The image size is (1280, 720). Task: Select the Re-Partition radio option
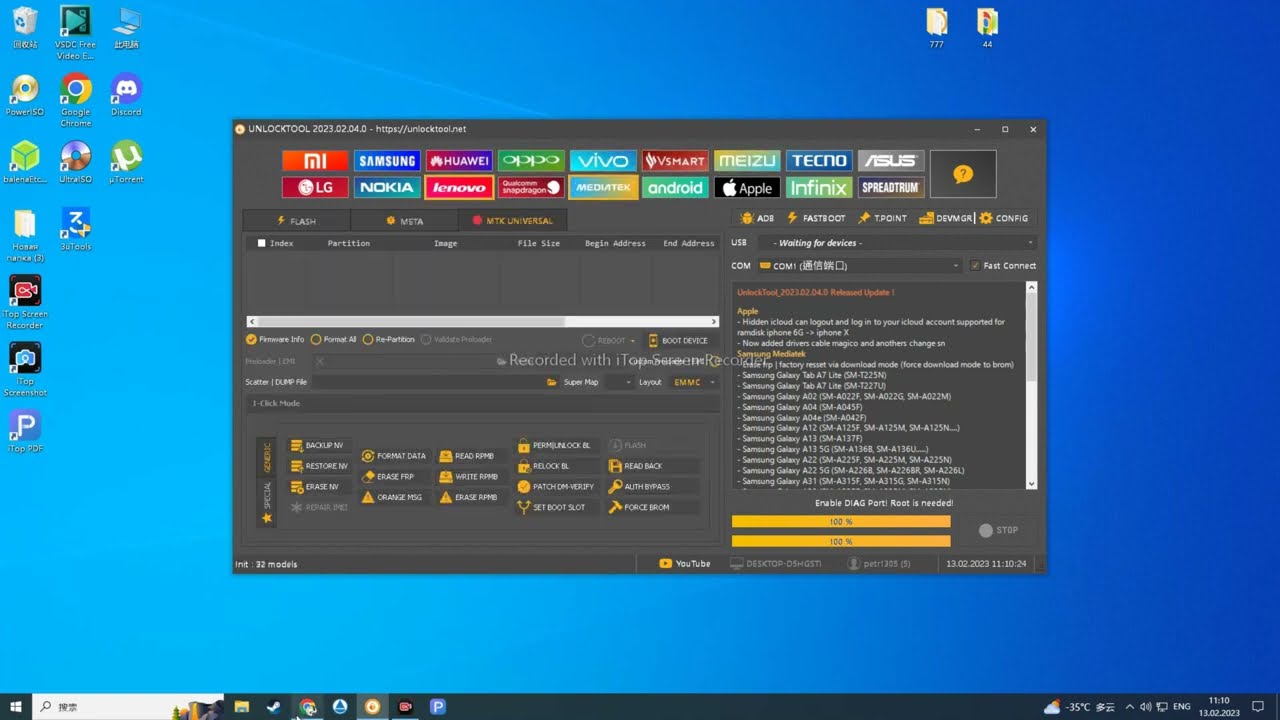coord(389,340)
